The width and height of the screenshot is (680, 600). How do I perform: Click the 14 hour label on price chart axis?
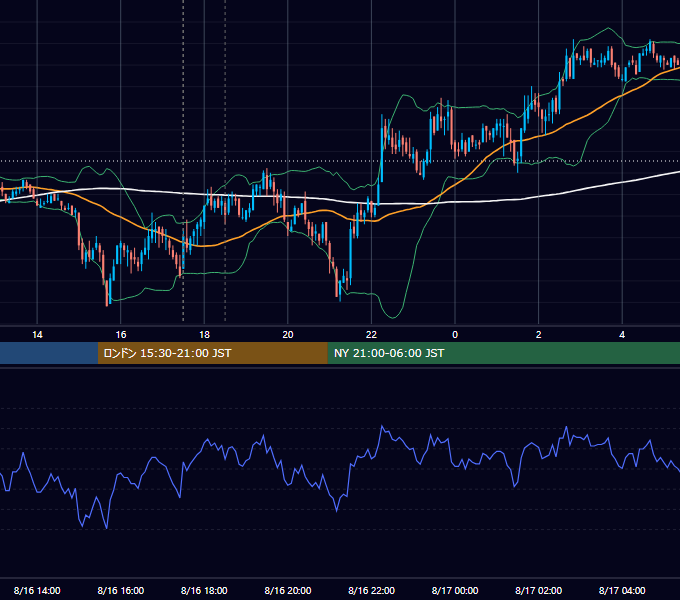pyautogui.click(x=37, y=335)
